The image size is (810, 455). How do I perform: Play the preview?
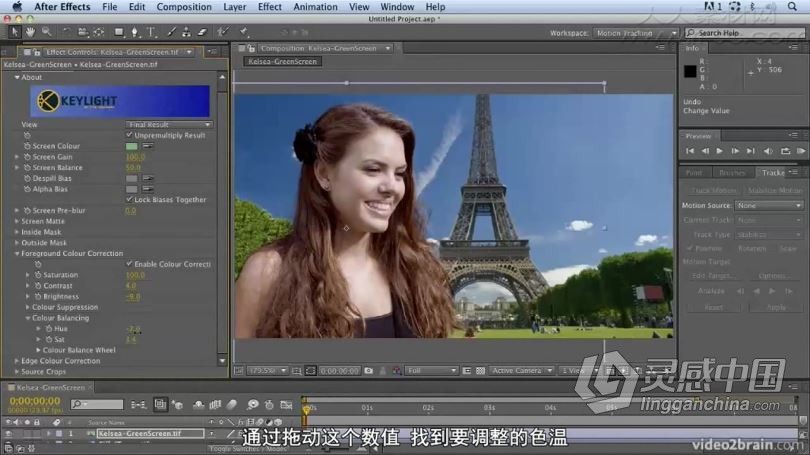tap(720, 151)
